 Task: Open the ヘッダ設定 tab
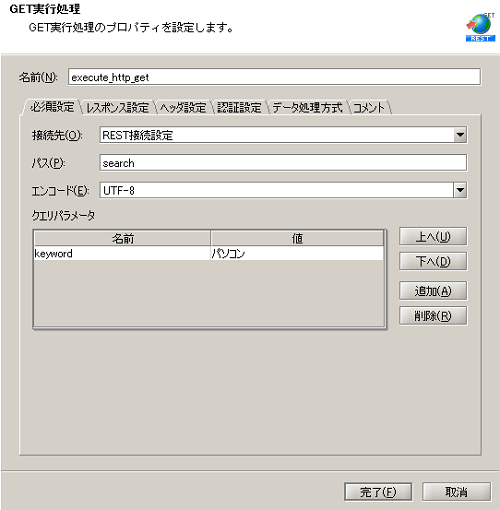click(x=183, y=108)
